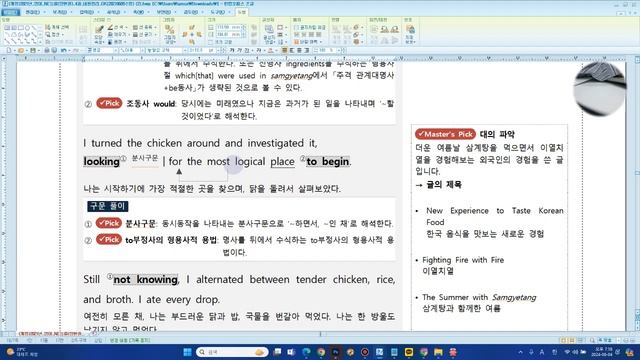Open the Format (서식) menu
The width and height of the screenshot is (640, 360).
pos(113,12)
